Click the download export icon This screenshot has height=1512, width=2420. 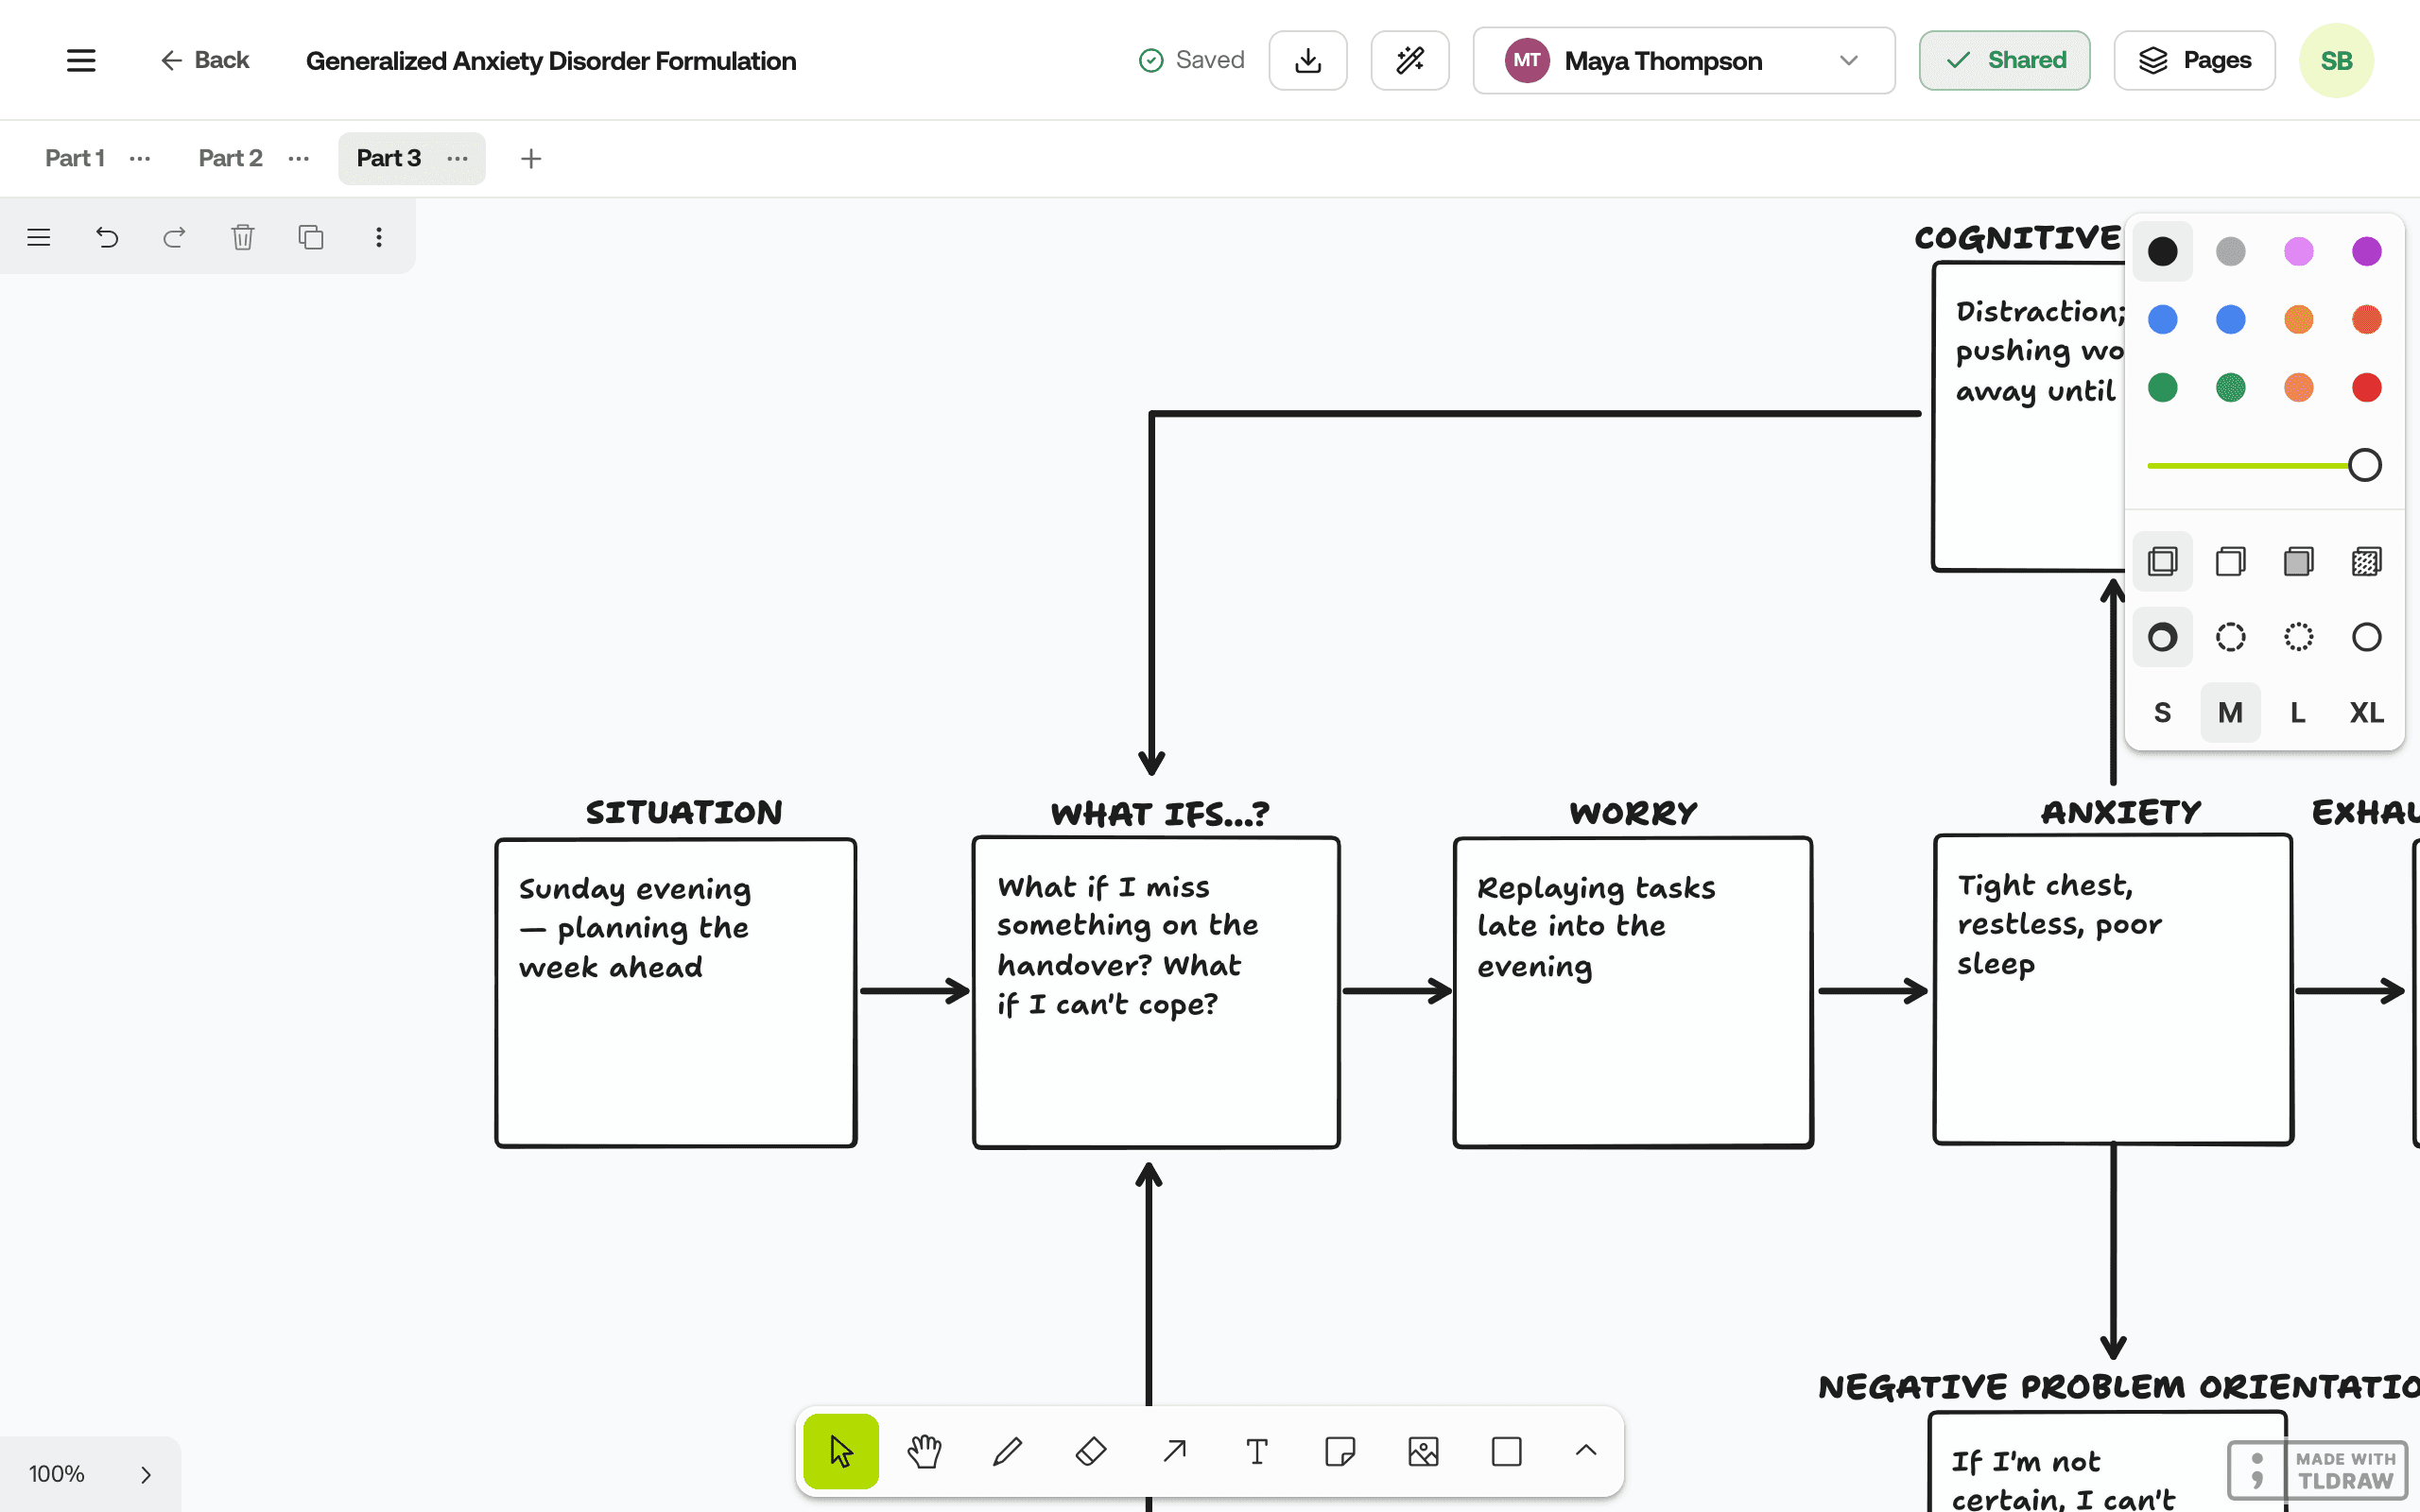coord(1308,60)
